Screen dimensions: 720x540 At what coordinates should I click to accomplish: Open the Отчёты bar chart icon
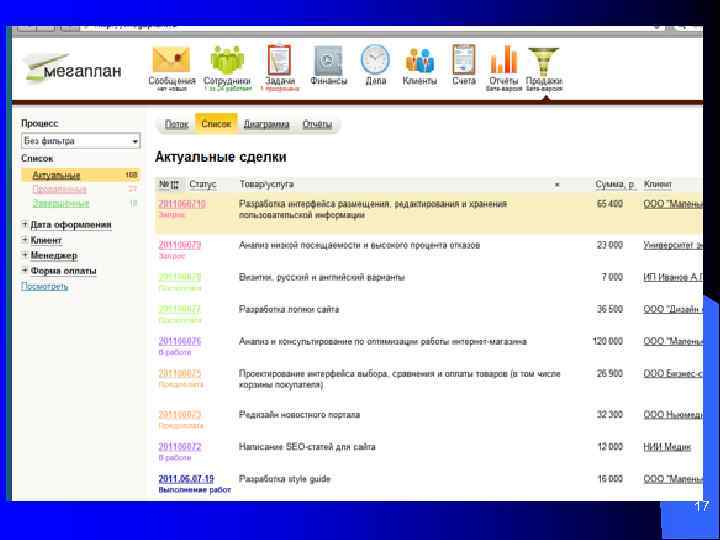(x=504, y=60)
